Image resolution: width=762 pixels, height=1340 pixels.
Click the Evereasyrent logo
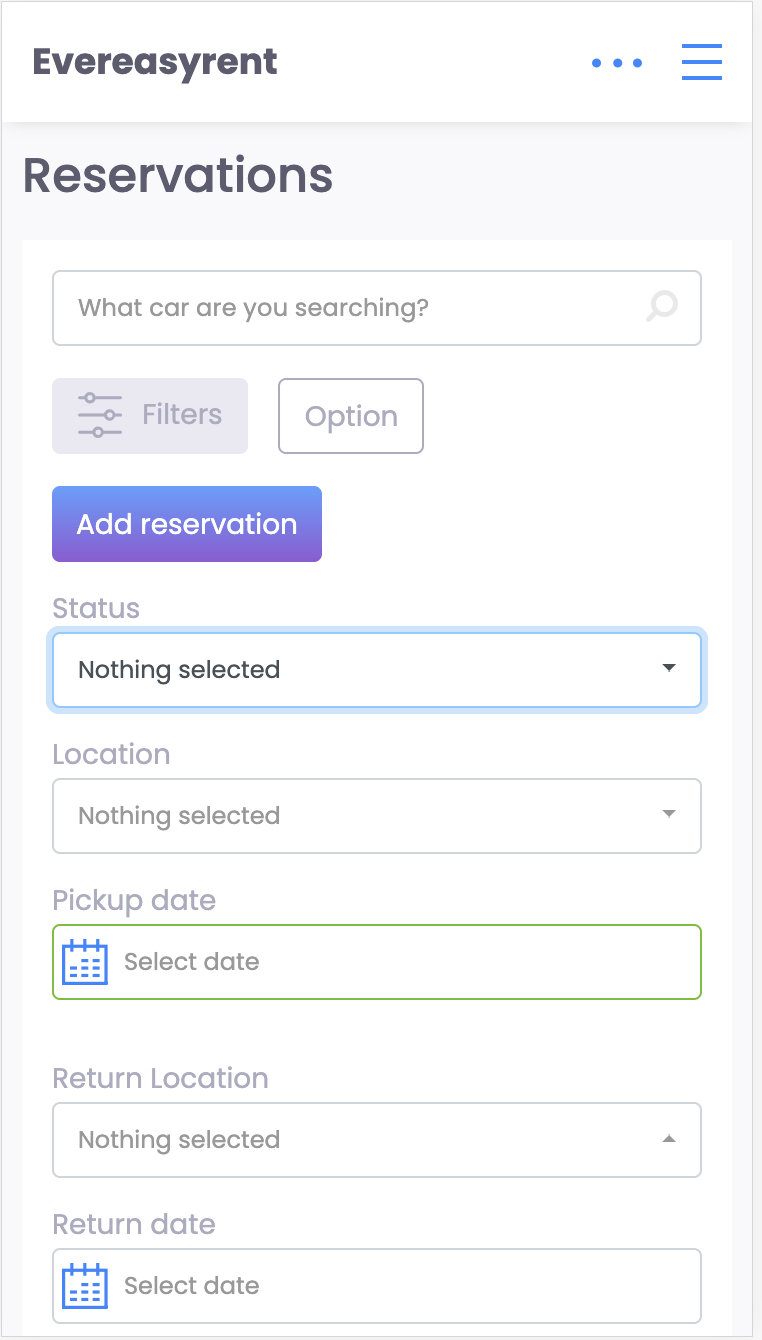pyautogui.click(x=155, y=62)
